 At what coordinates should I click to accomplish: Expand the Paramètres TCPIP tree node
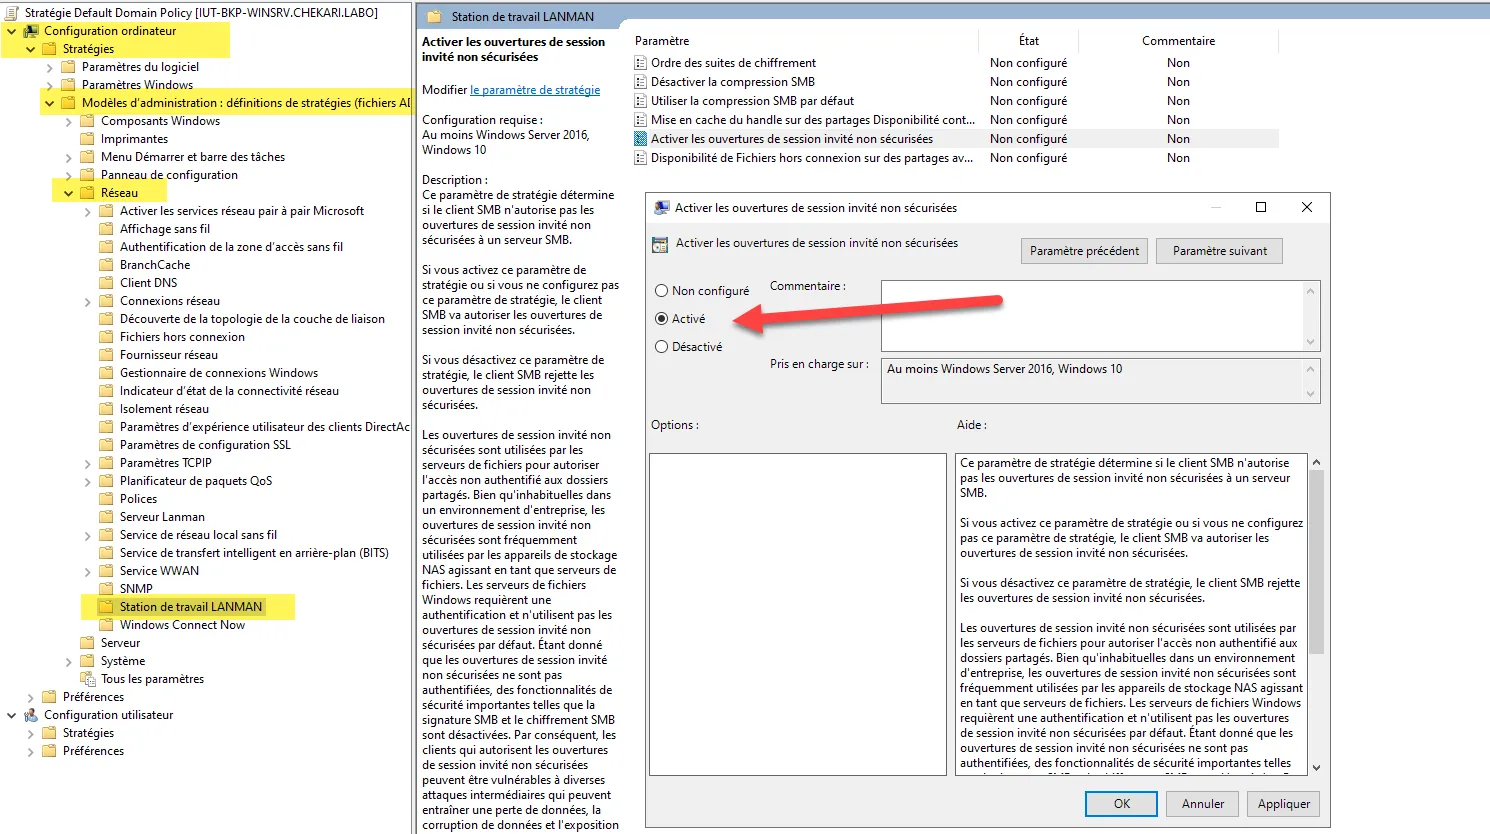(x=87, y=463)
